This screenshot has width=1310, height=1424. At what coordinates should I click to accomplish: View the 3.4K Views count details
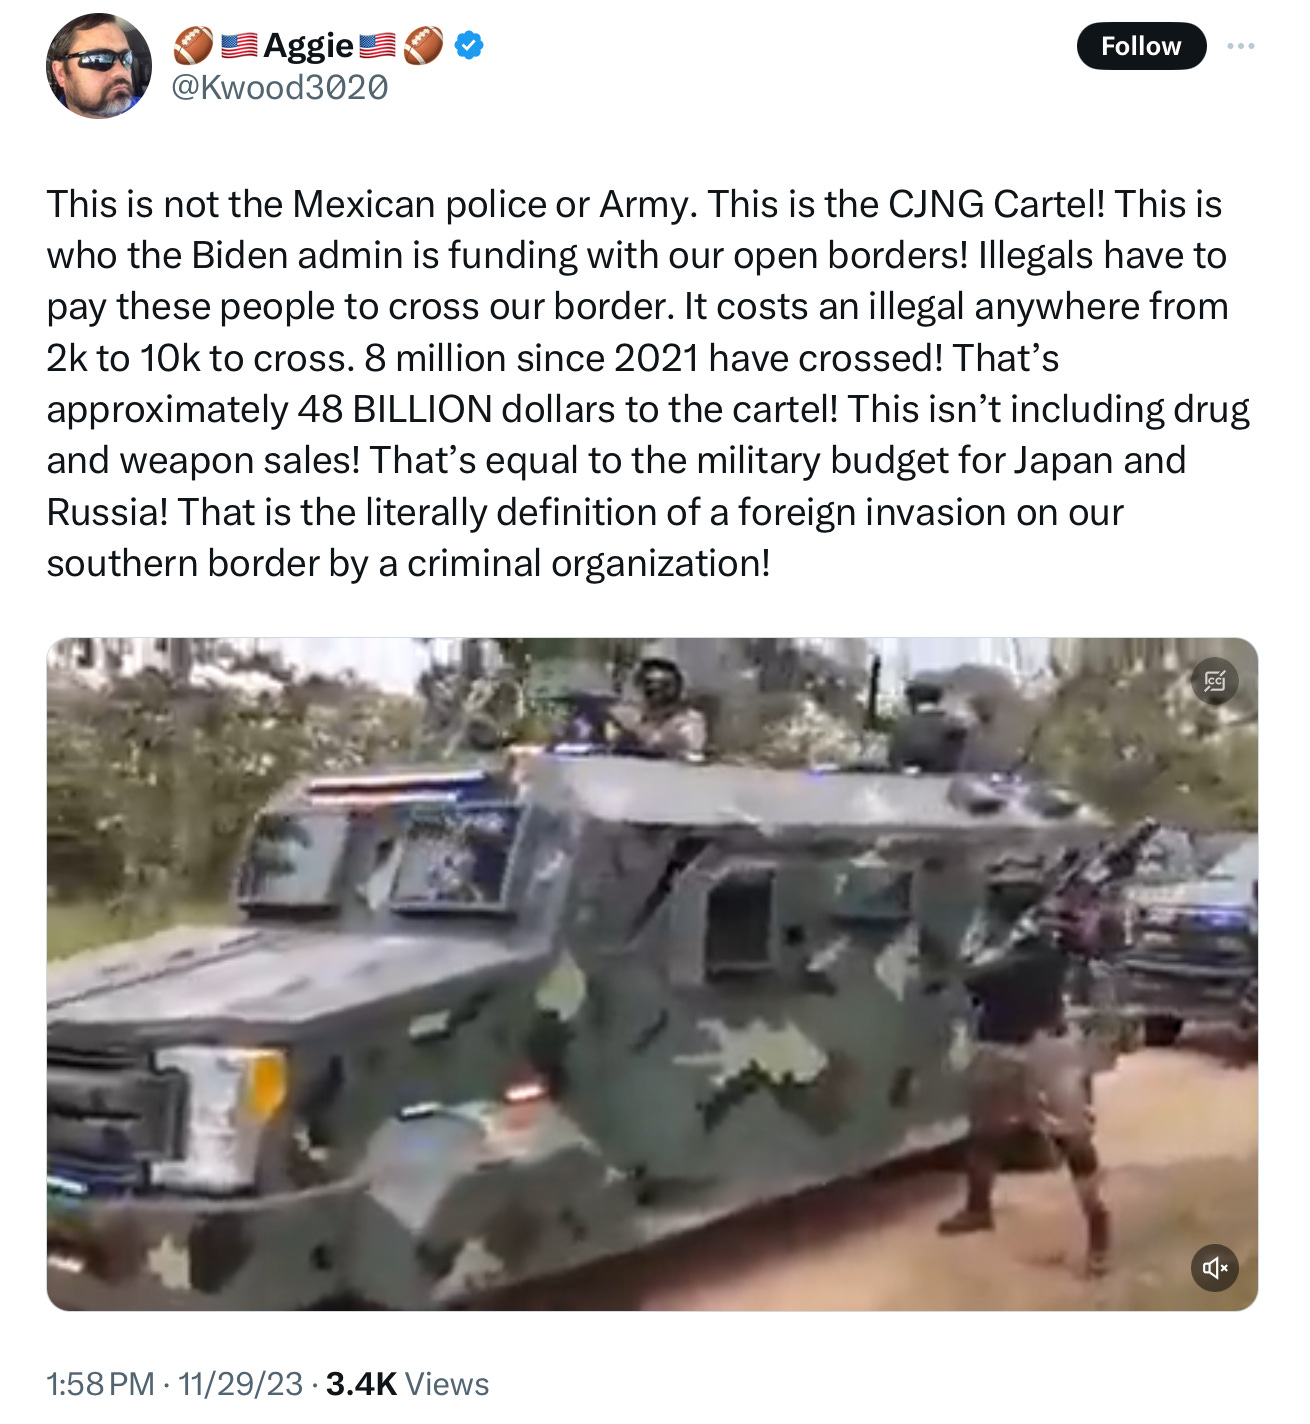tap(407, 1384)
